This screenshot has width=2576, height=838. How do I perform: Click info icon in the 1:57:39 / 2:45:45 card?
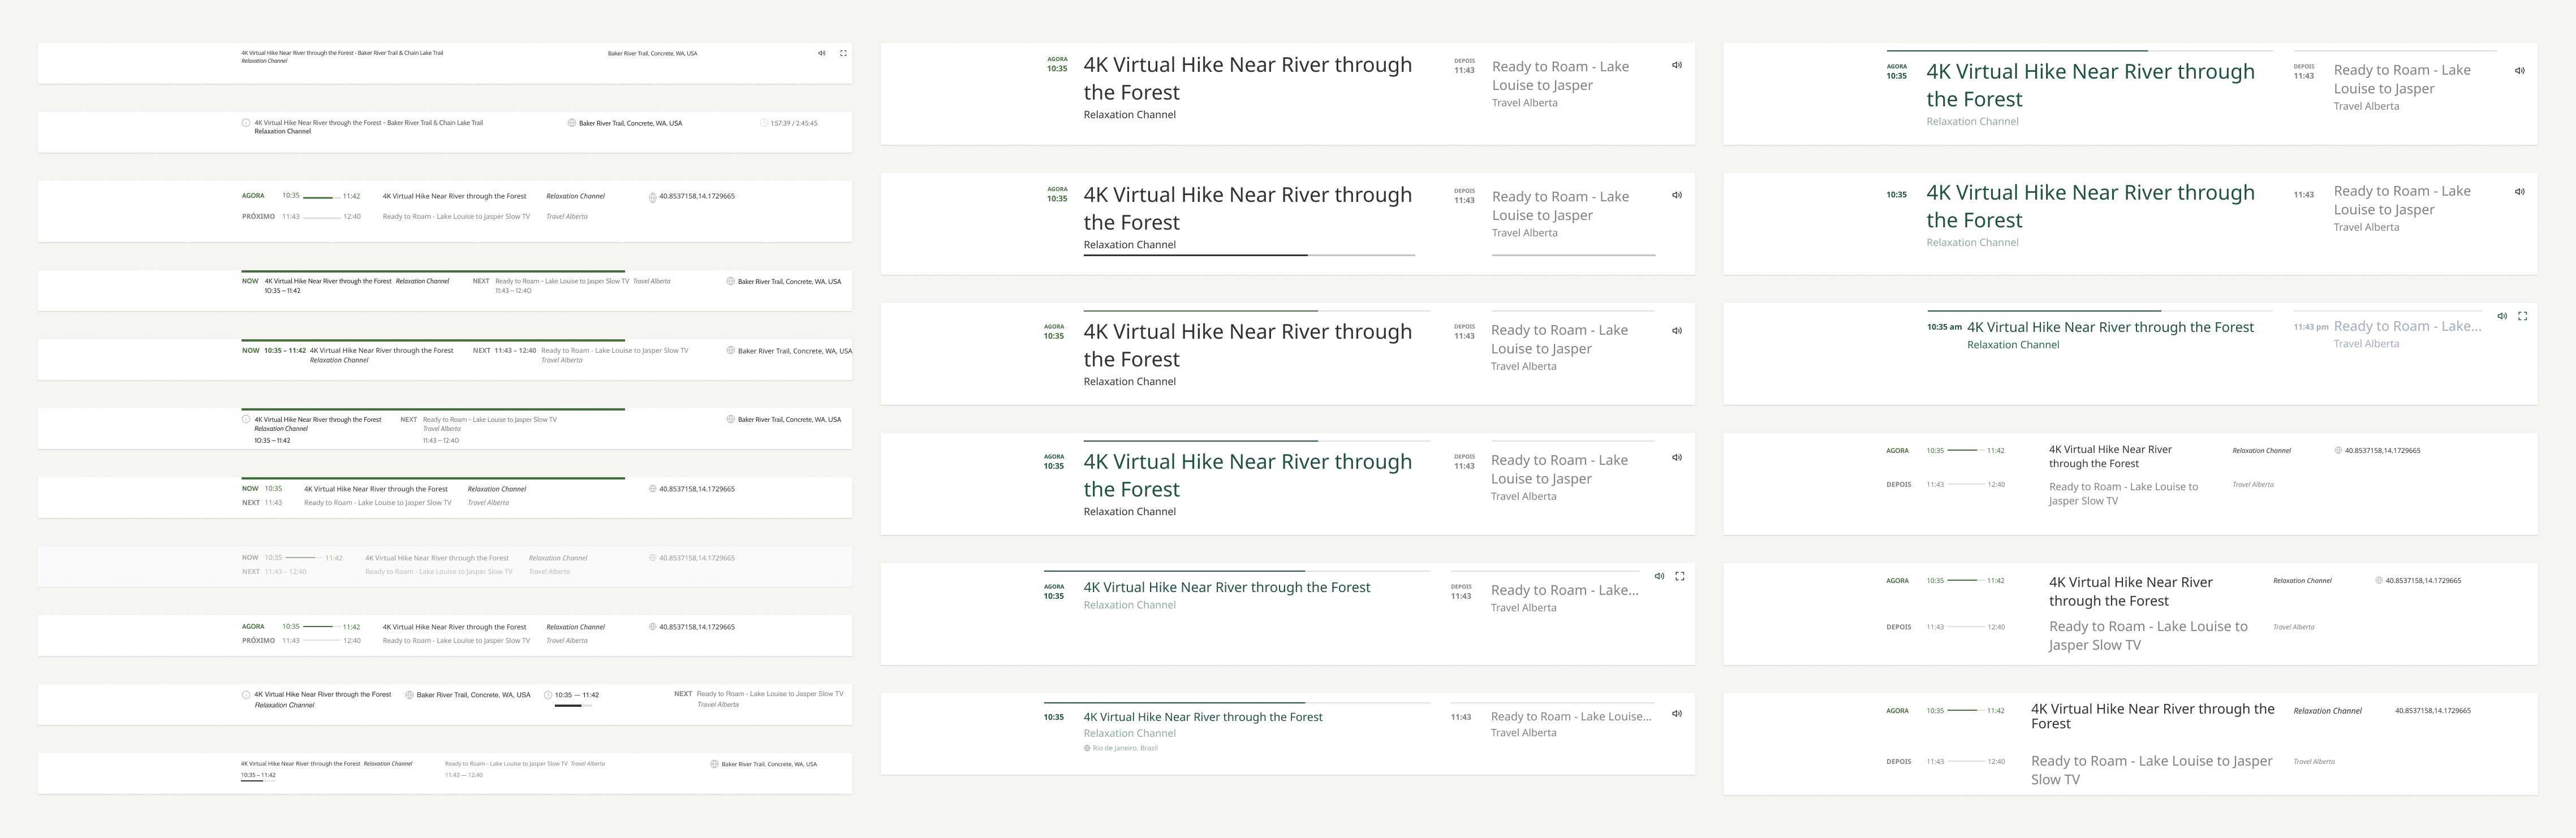point(246,123)
